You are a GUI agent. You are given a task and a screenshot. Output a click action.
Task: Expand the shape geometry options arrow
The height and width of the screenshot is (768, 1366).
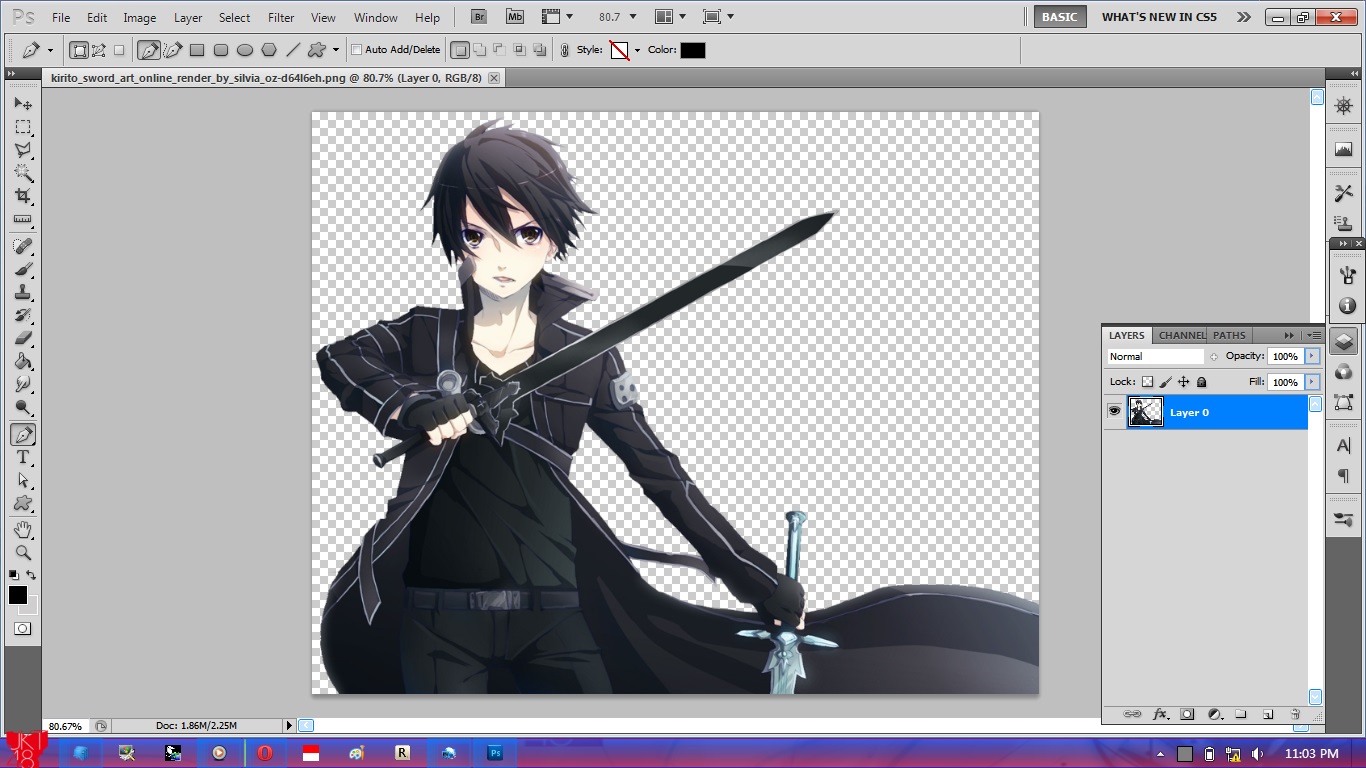point(336,50)
